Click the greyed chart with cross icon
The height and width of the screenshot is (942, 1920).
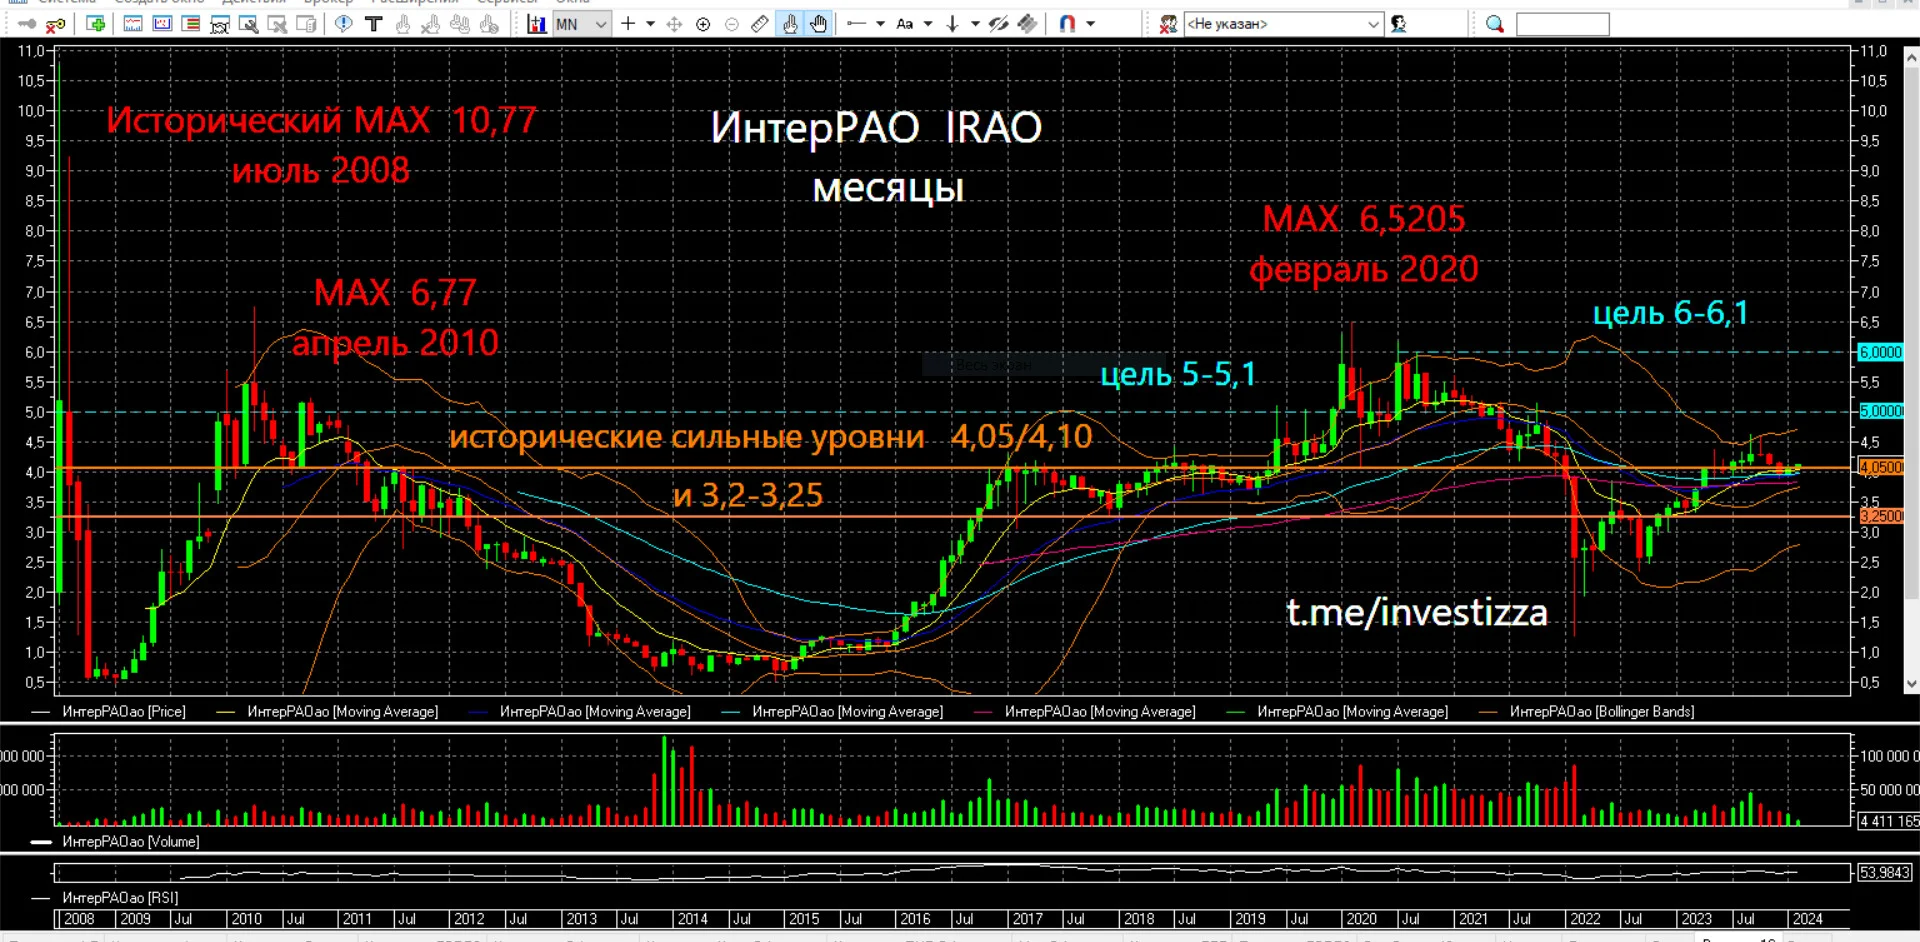278,24
